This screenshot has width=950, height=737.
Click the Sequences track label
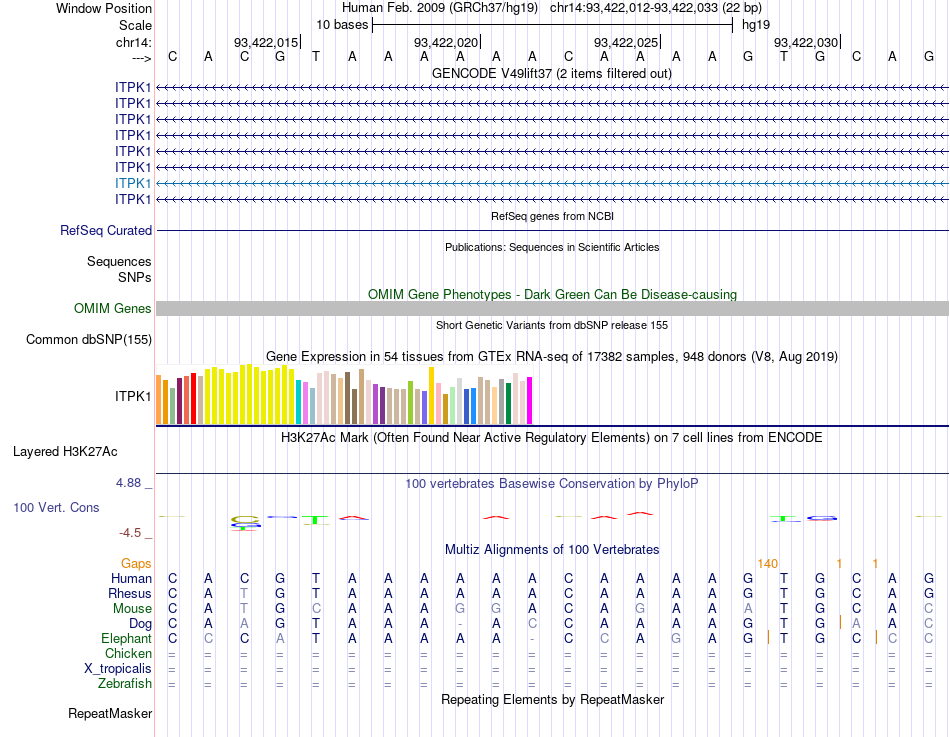tap(119, 261)
